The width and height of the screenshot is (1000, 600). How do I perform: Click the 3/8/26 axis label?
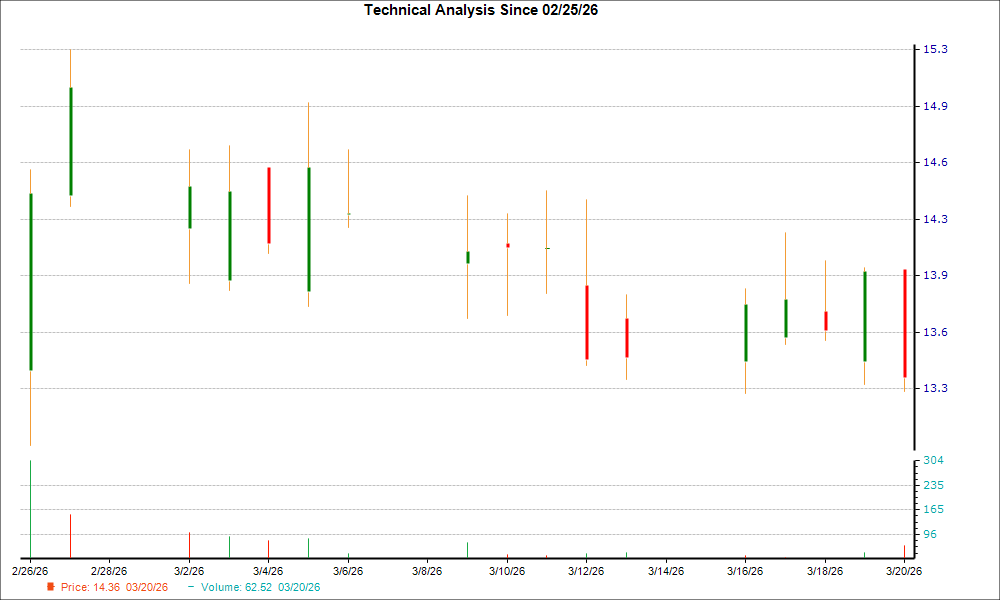point(428,570)
